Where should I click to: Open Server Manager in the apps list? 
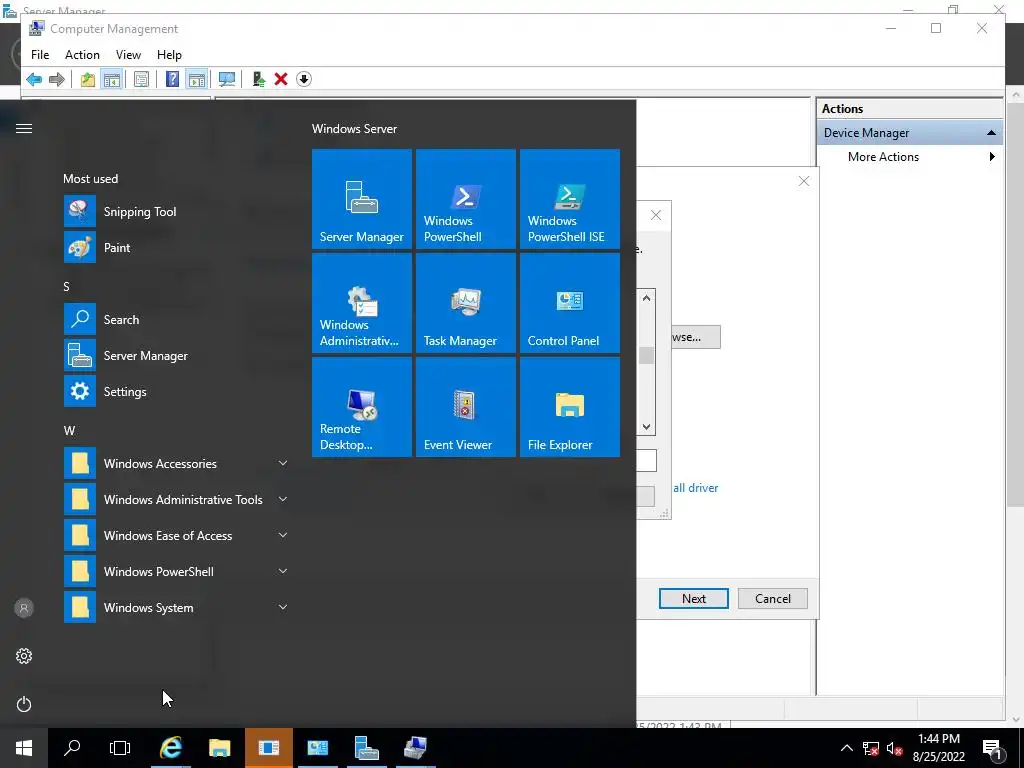pyautogui.click(x=176, y=355)
